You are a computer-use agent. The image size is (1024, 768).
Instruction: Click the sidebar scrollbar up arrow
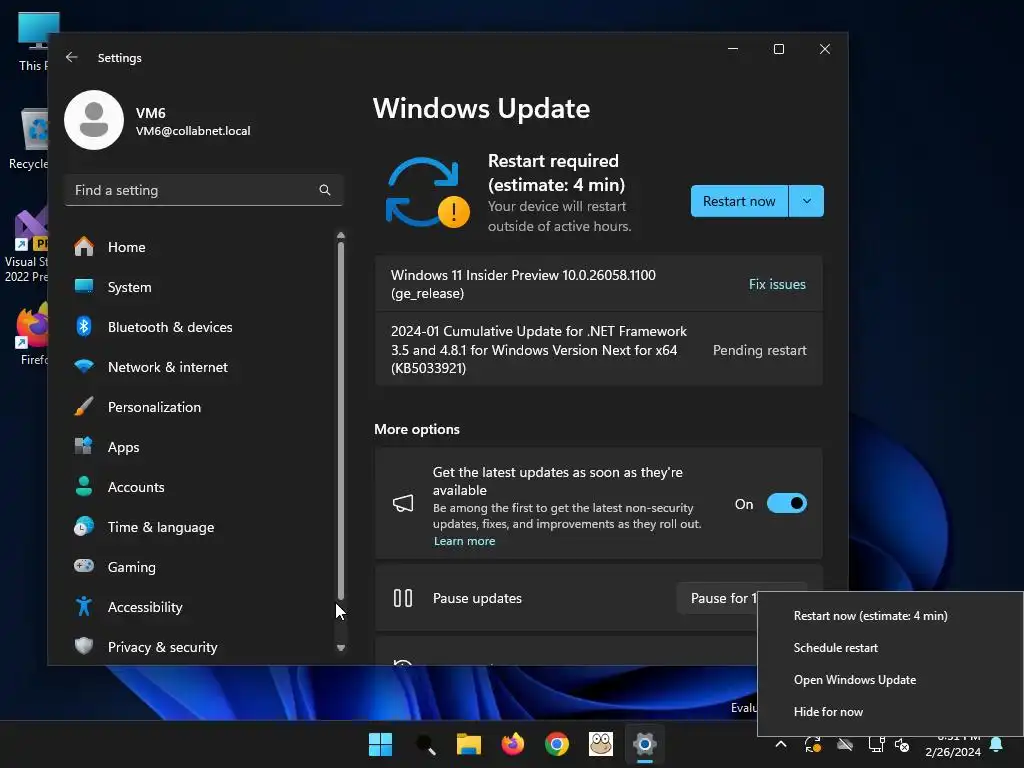340,235
